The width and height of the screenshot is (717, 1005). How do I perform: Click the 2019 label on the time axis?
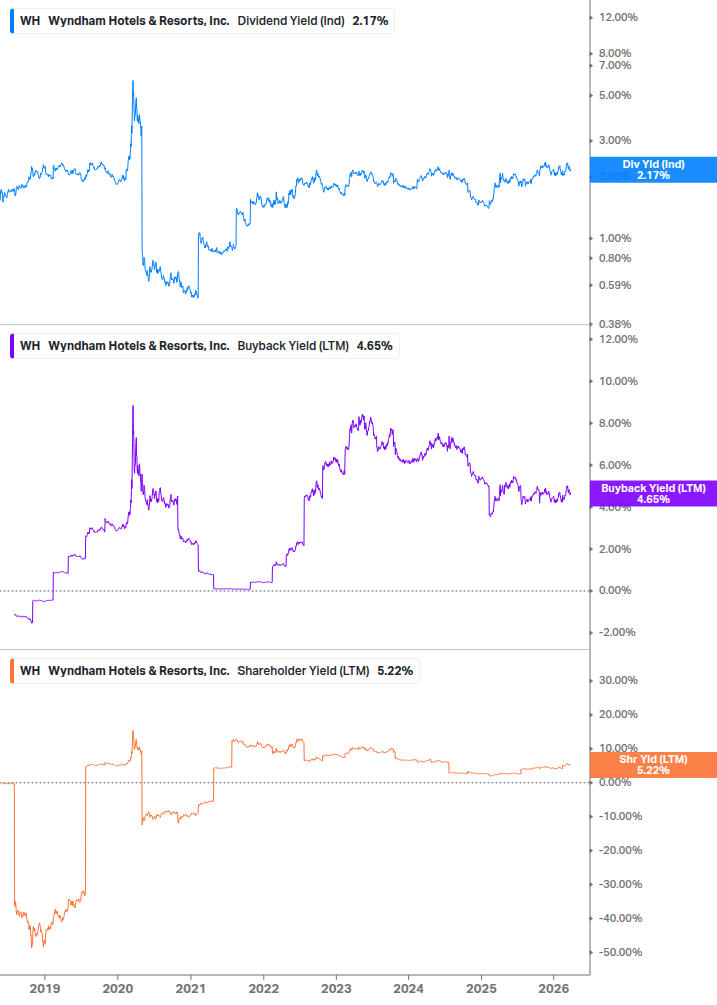45,989
